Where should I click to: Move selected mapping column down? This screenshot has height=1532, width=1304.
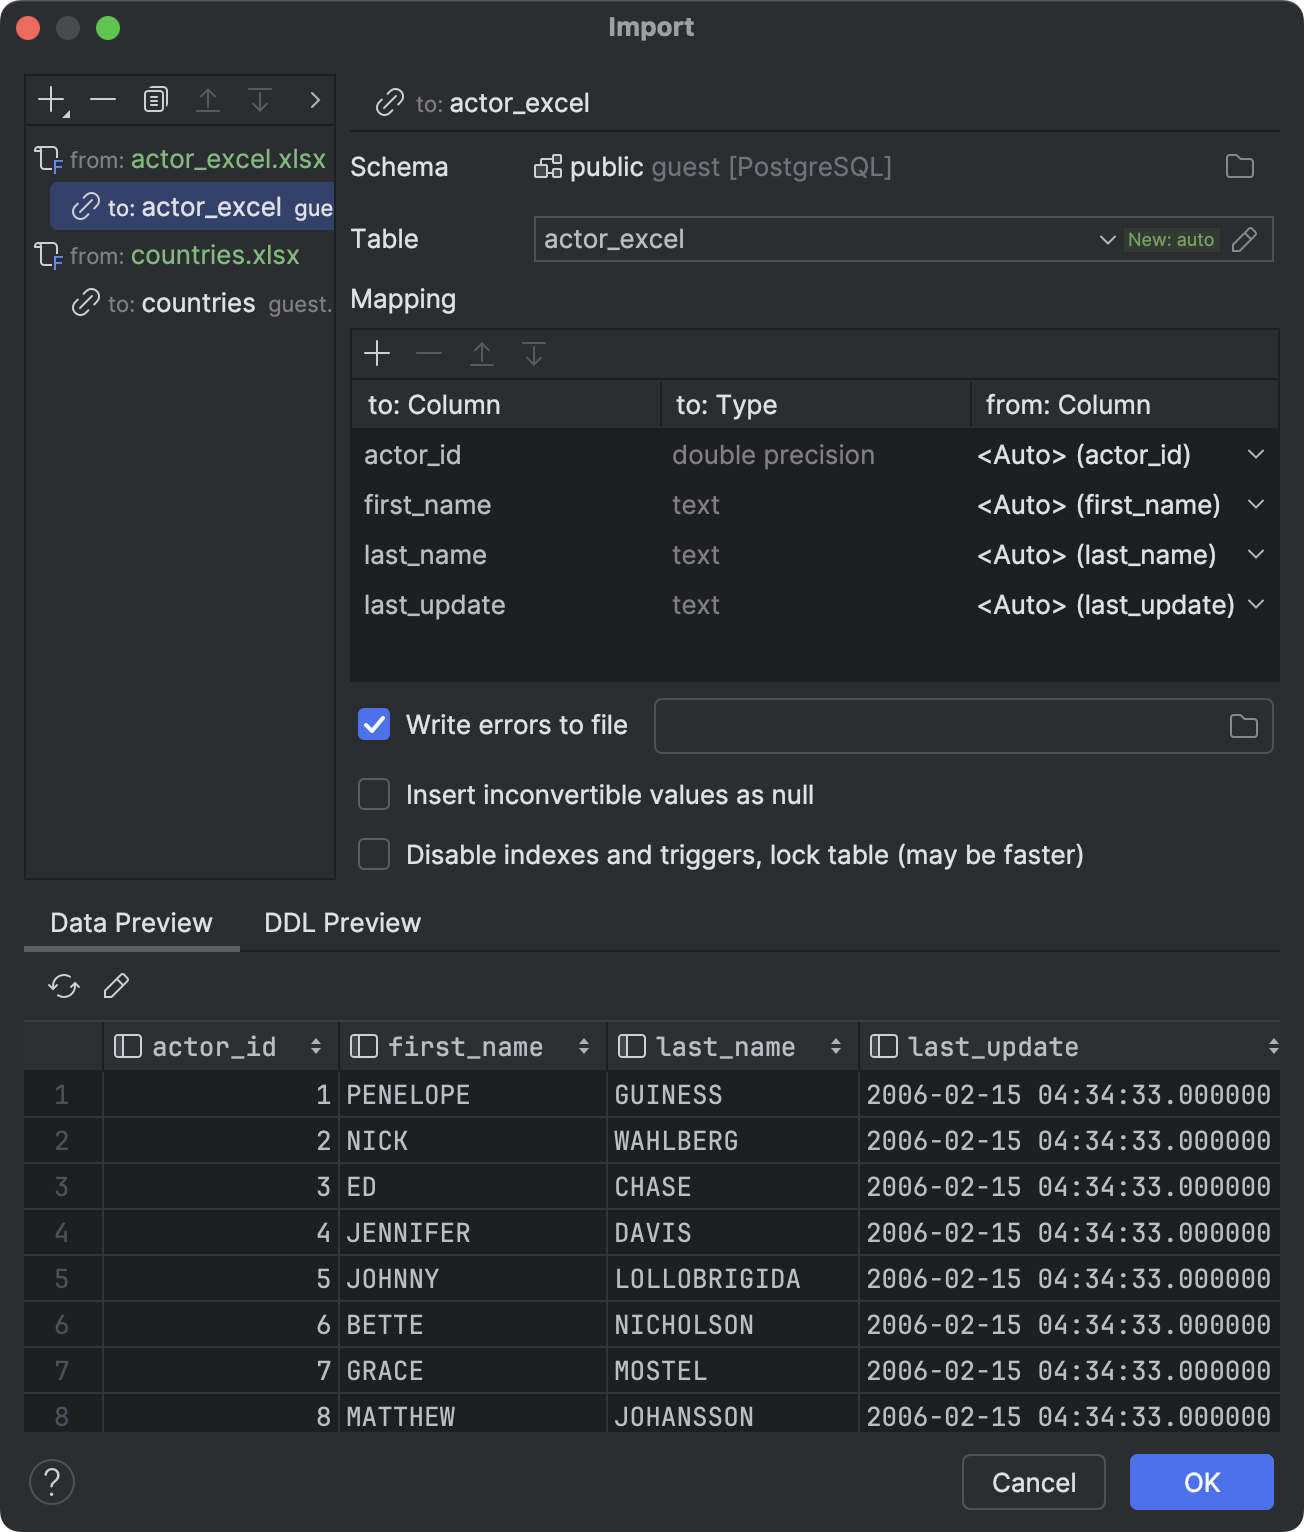coord(533,353)
